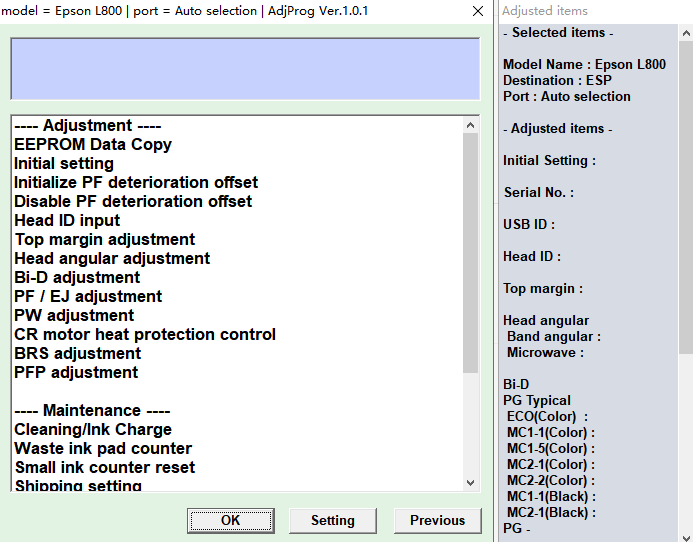
Task: Click the Model Name : Epson L800 text
Action: click(584, 65)
